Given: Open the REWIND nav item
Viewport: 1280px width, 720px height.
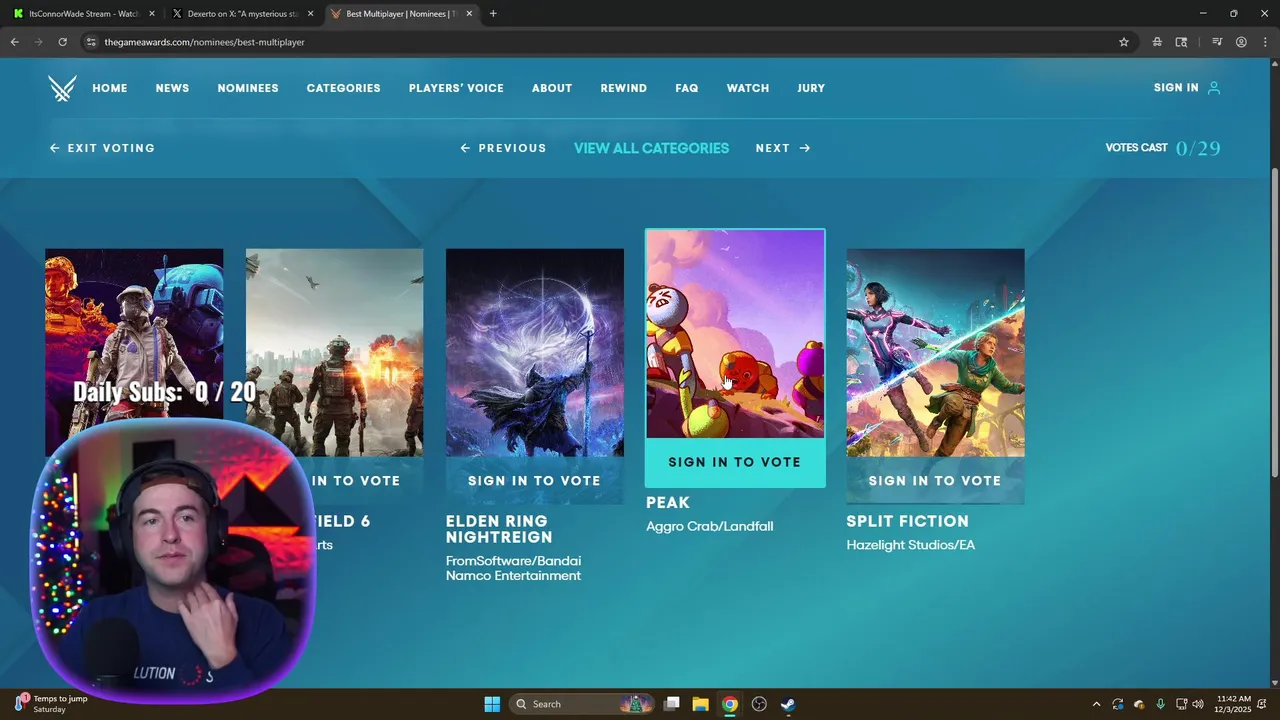Looking at the screenshot, I should [x=624, y=88].
